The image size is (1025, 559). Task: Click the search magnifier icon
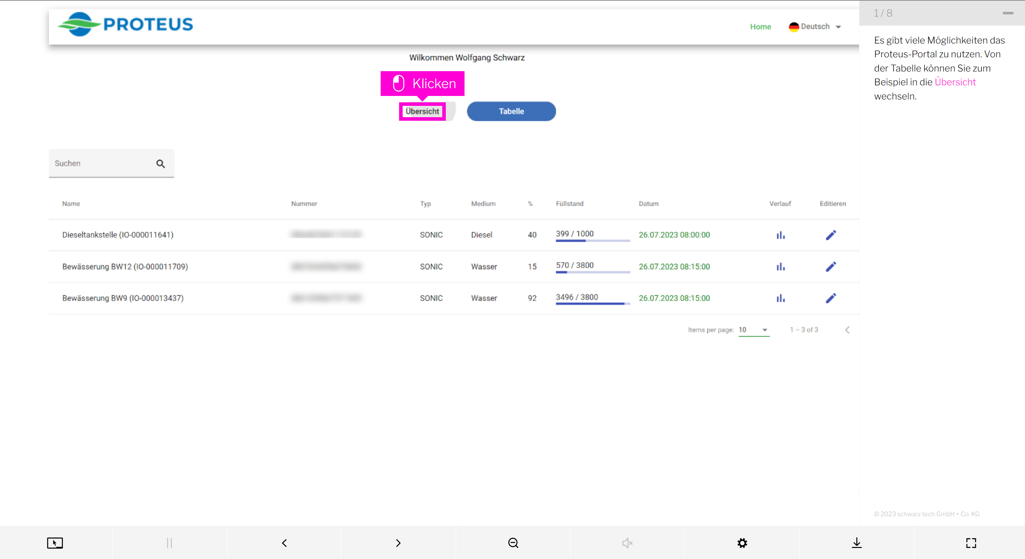pyautogui.click(x=160, y=164)
